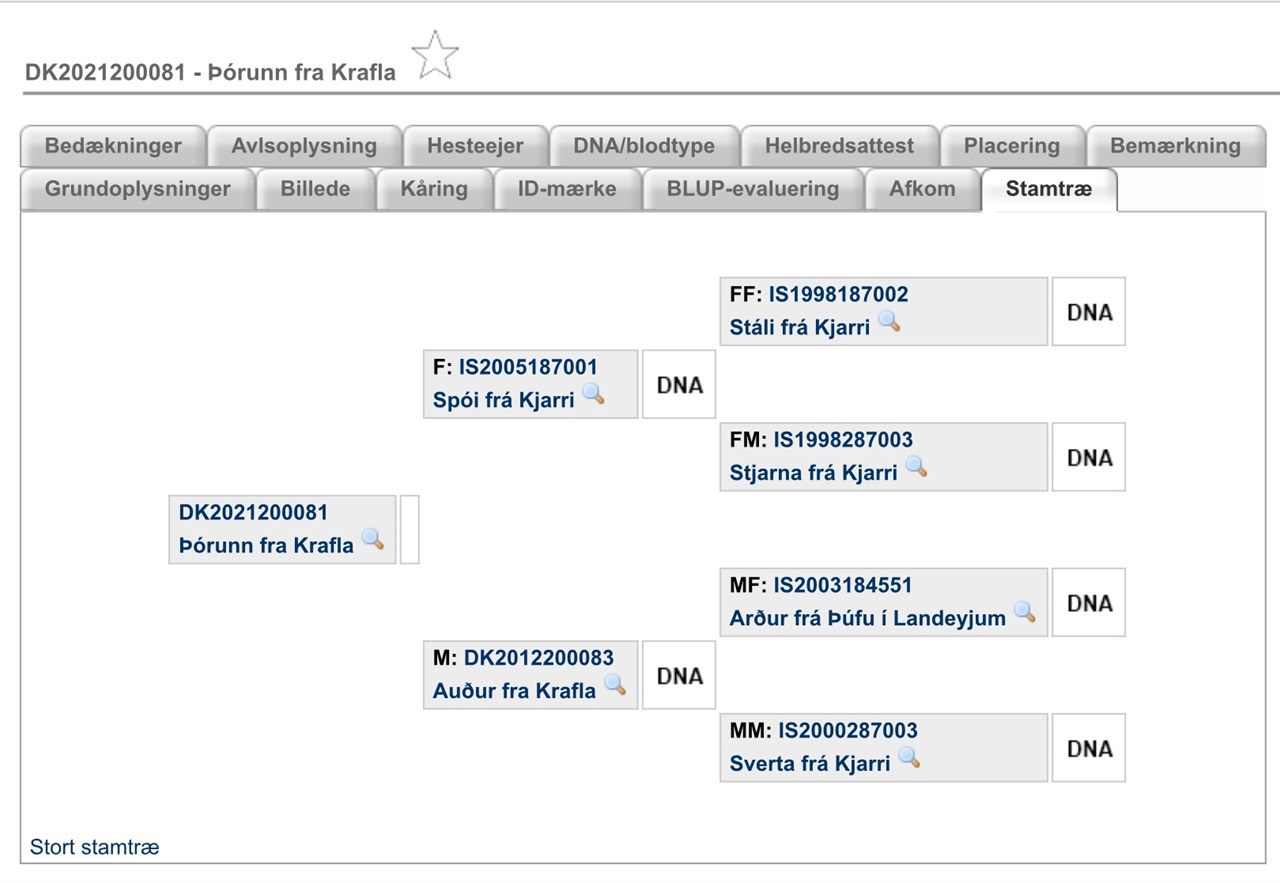Open magnifier next to Spói frá Kjarri
Screen dimensions: 1280x883
tap(593, 394)
